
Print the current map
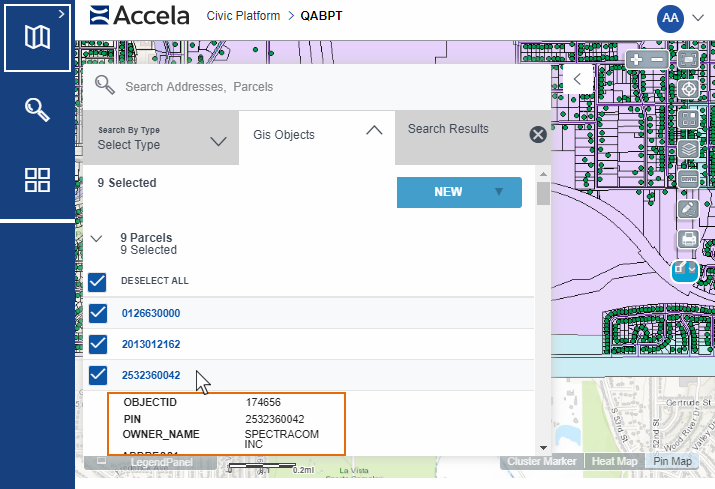(x=688, y=238)
